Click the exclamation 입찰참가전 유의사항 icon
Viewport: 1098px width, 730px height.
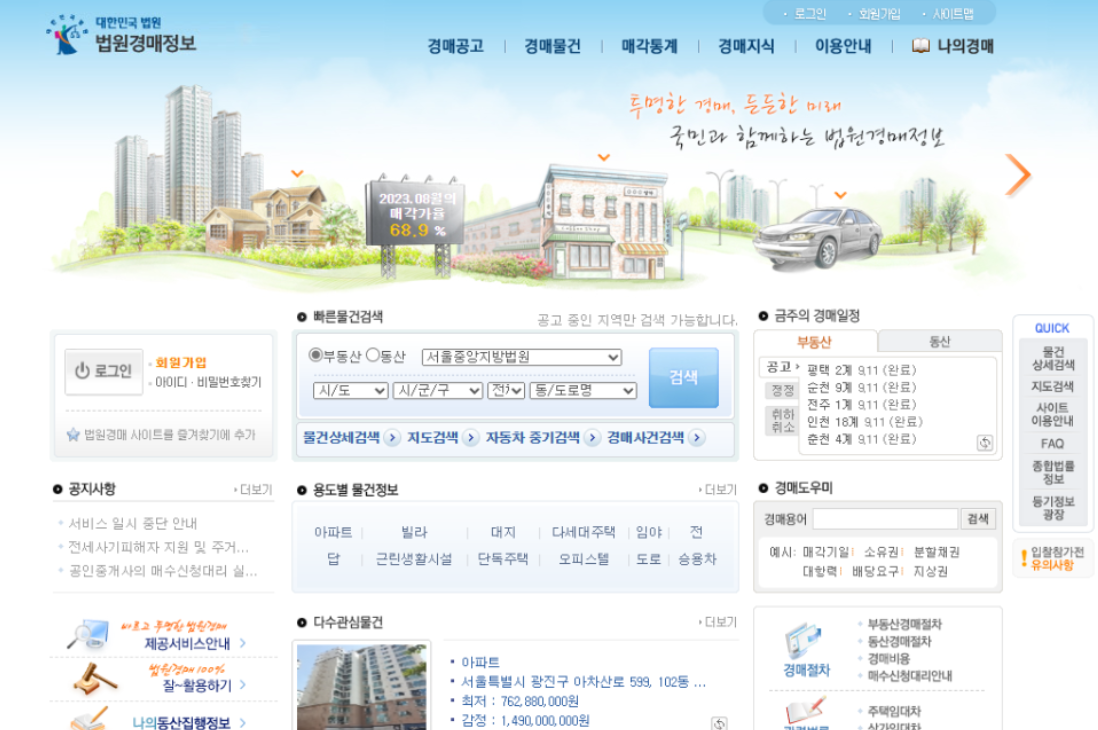click(1024, 558)
